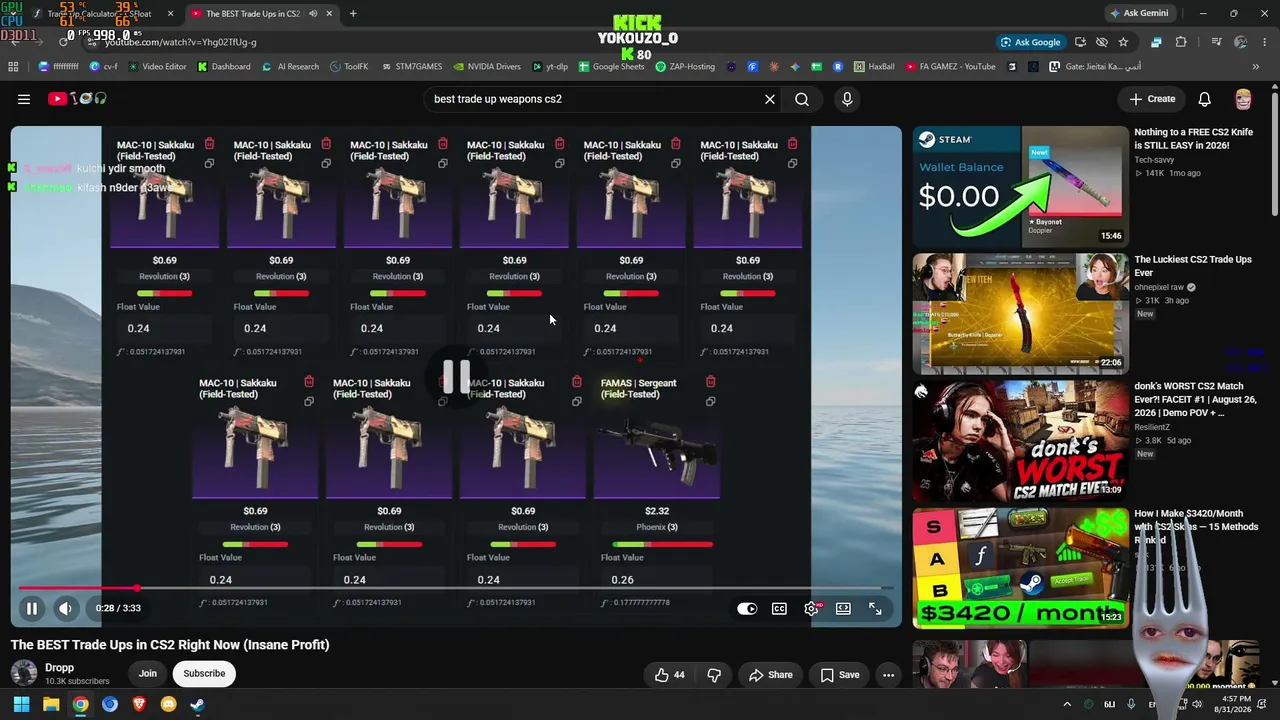Toggle the autoplay switch
This screenshot has width=1280, height=720.
[x=747, y=608]
